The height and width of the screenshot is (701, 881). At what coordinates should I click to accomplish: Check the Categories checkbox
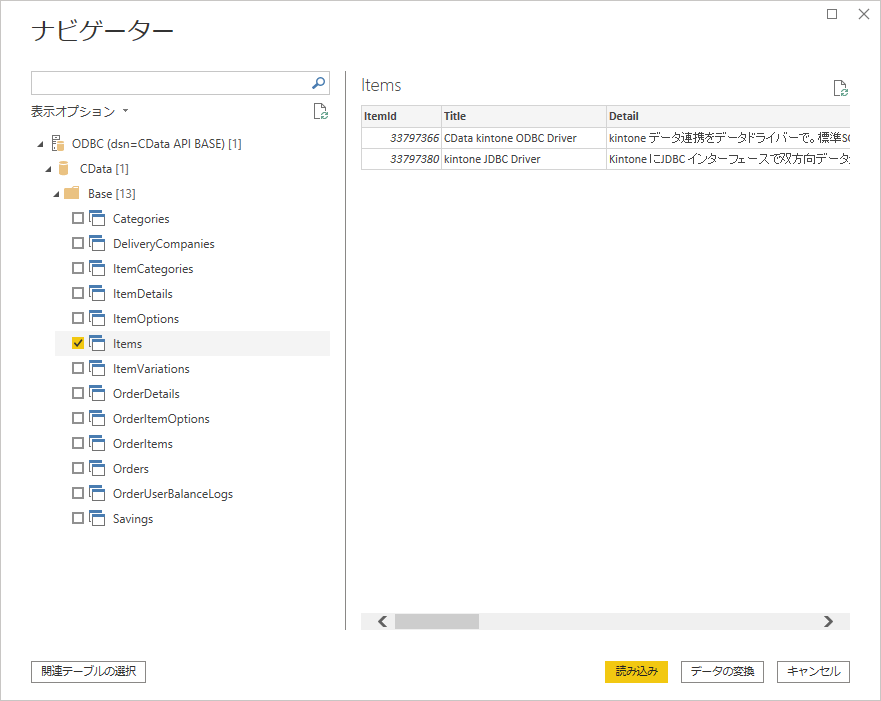(x=78, y=218)
